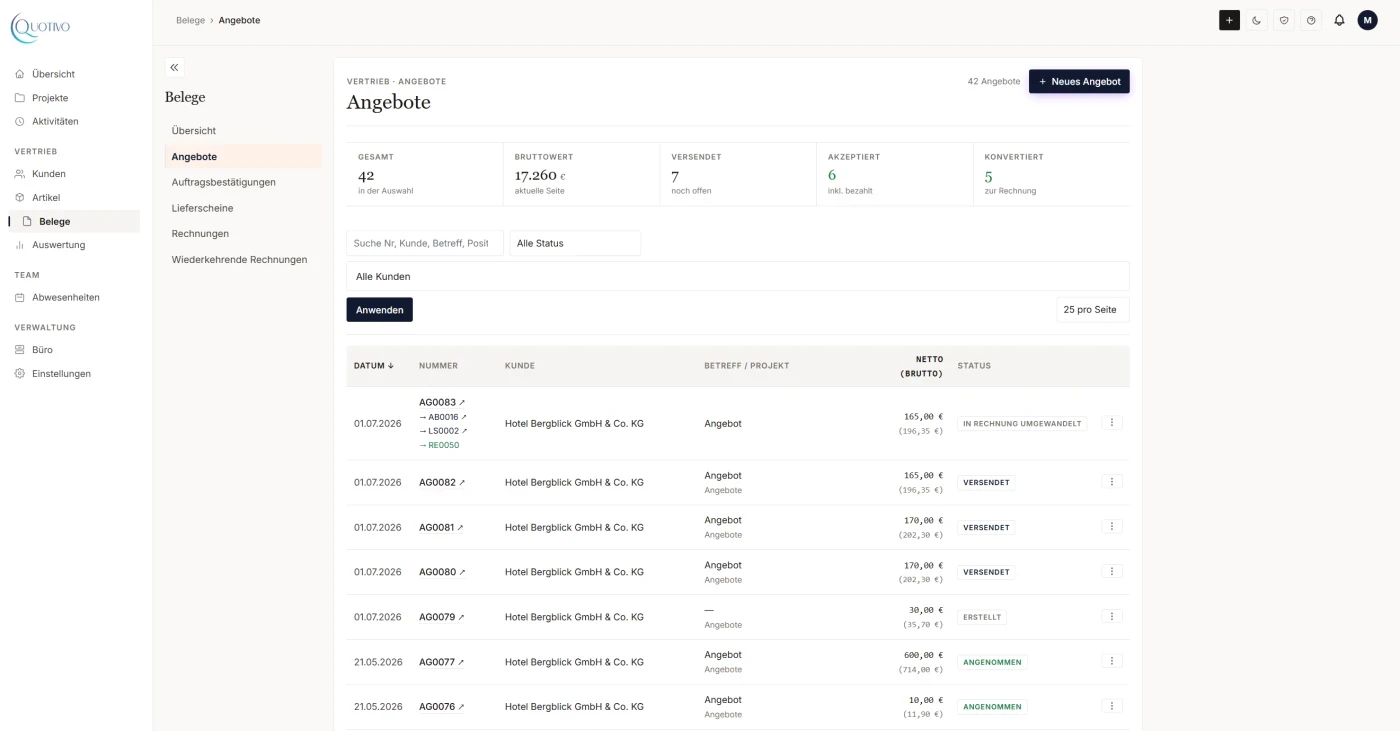Click the Belege breadcrumb link
Screen dimensions: 1400x731
(190, 20)
